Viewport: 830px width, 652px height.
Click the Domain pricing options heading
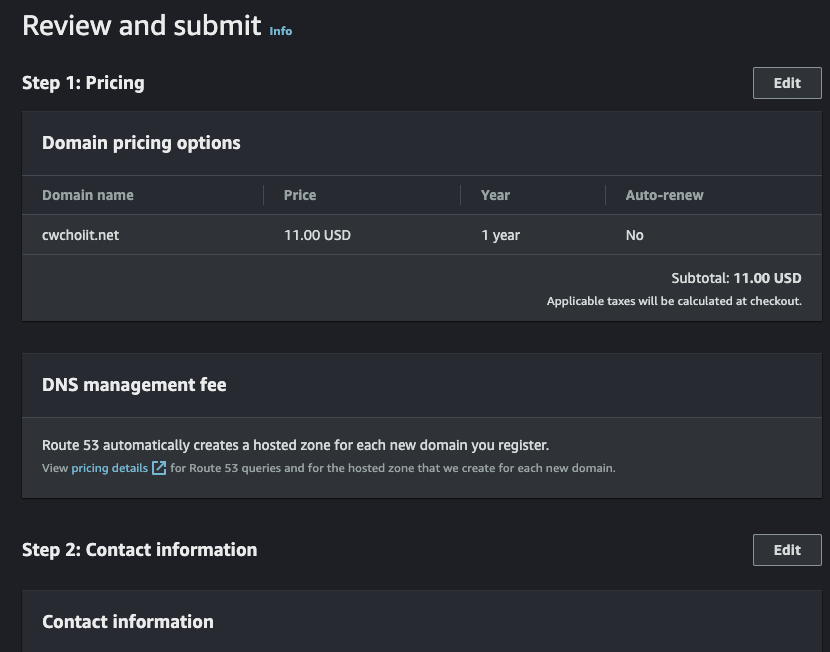coord(141,143)
